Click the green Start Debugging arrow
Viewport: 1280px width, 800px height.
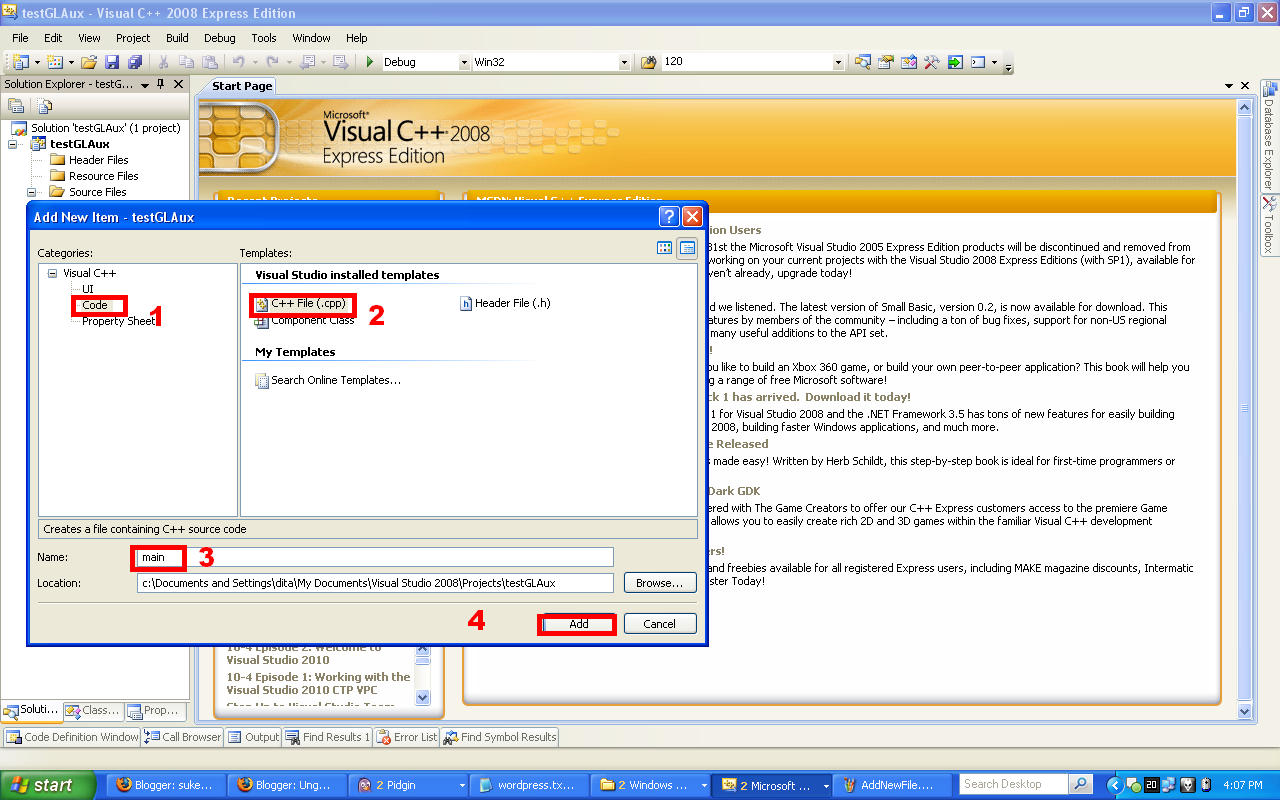tap(370, 62)
